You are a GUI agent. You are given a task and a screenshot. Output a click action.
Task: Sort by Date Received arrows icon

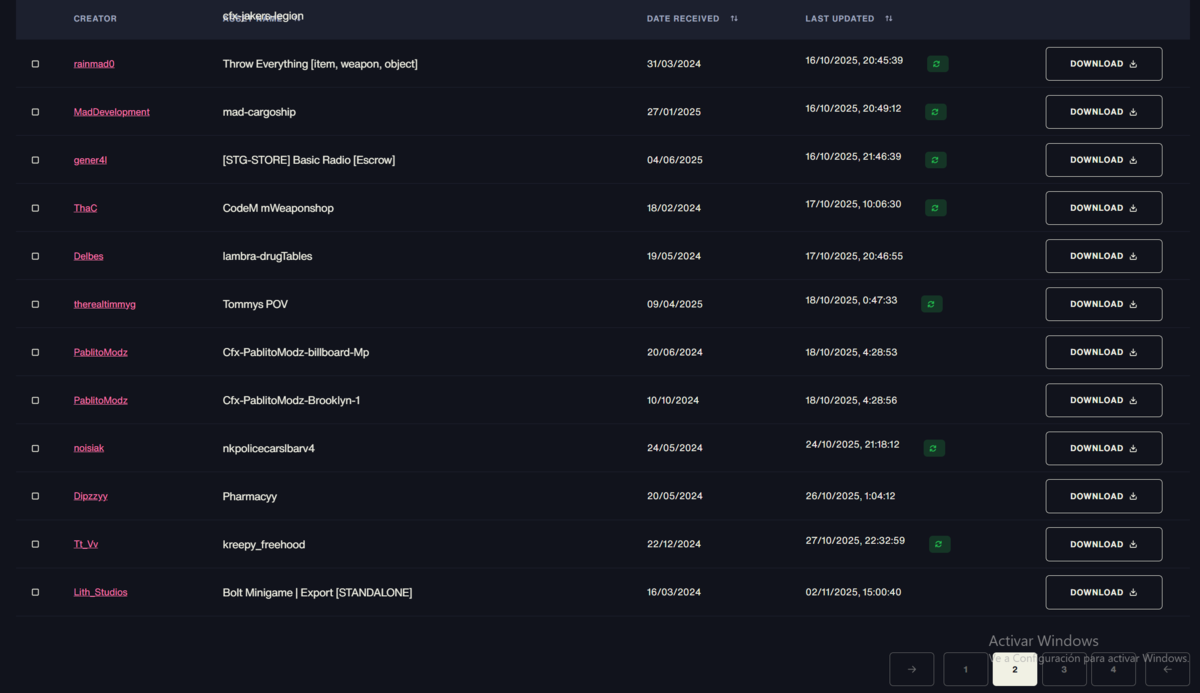click(x=734, y=18)
